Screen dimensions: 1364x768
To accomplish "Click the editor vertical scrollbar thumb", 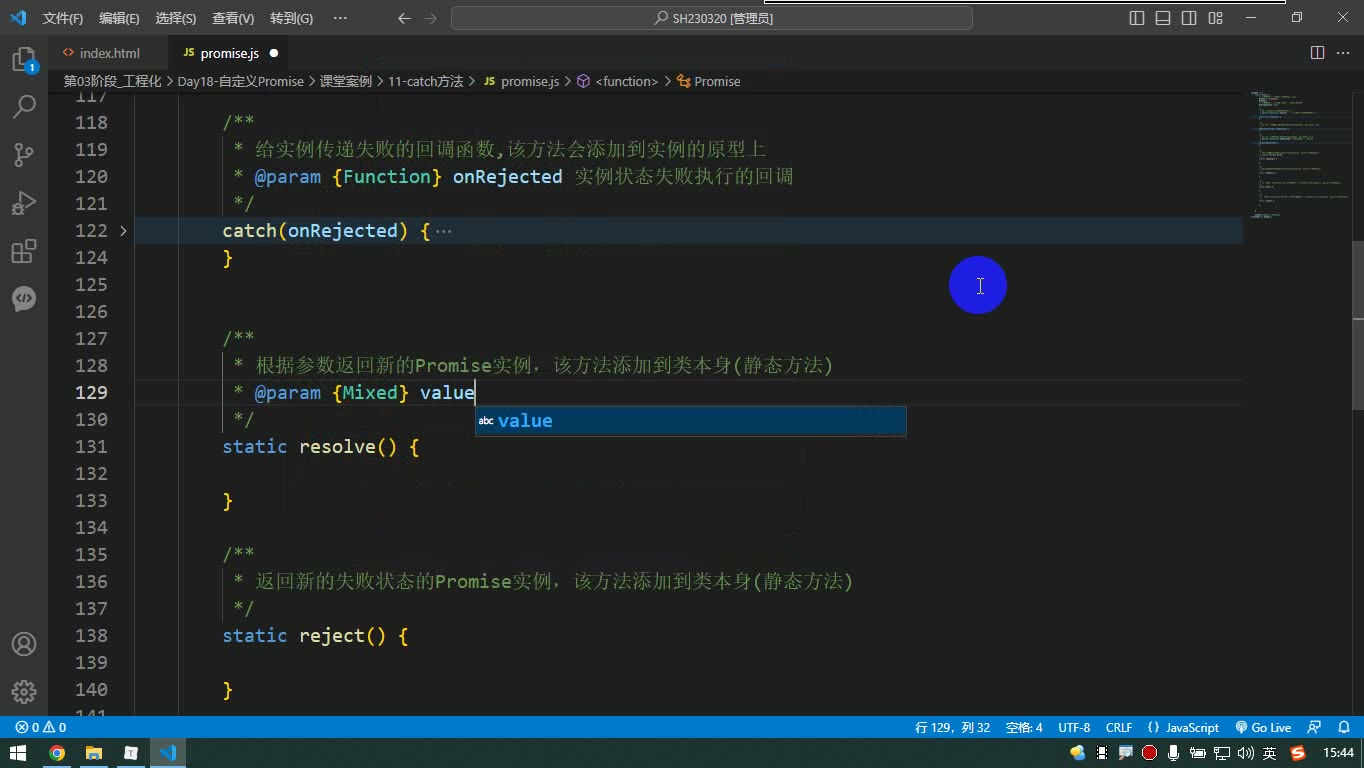I will 1357,325.
